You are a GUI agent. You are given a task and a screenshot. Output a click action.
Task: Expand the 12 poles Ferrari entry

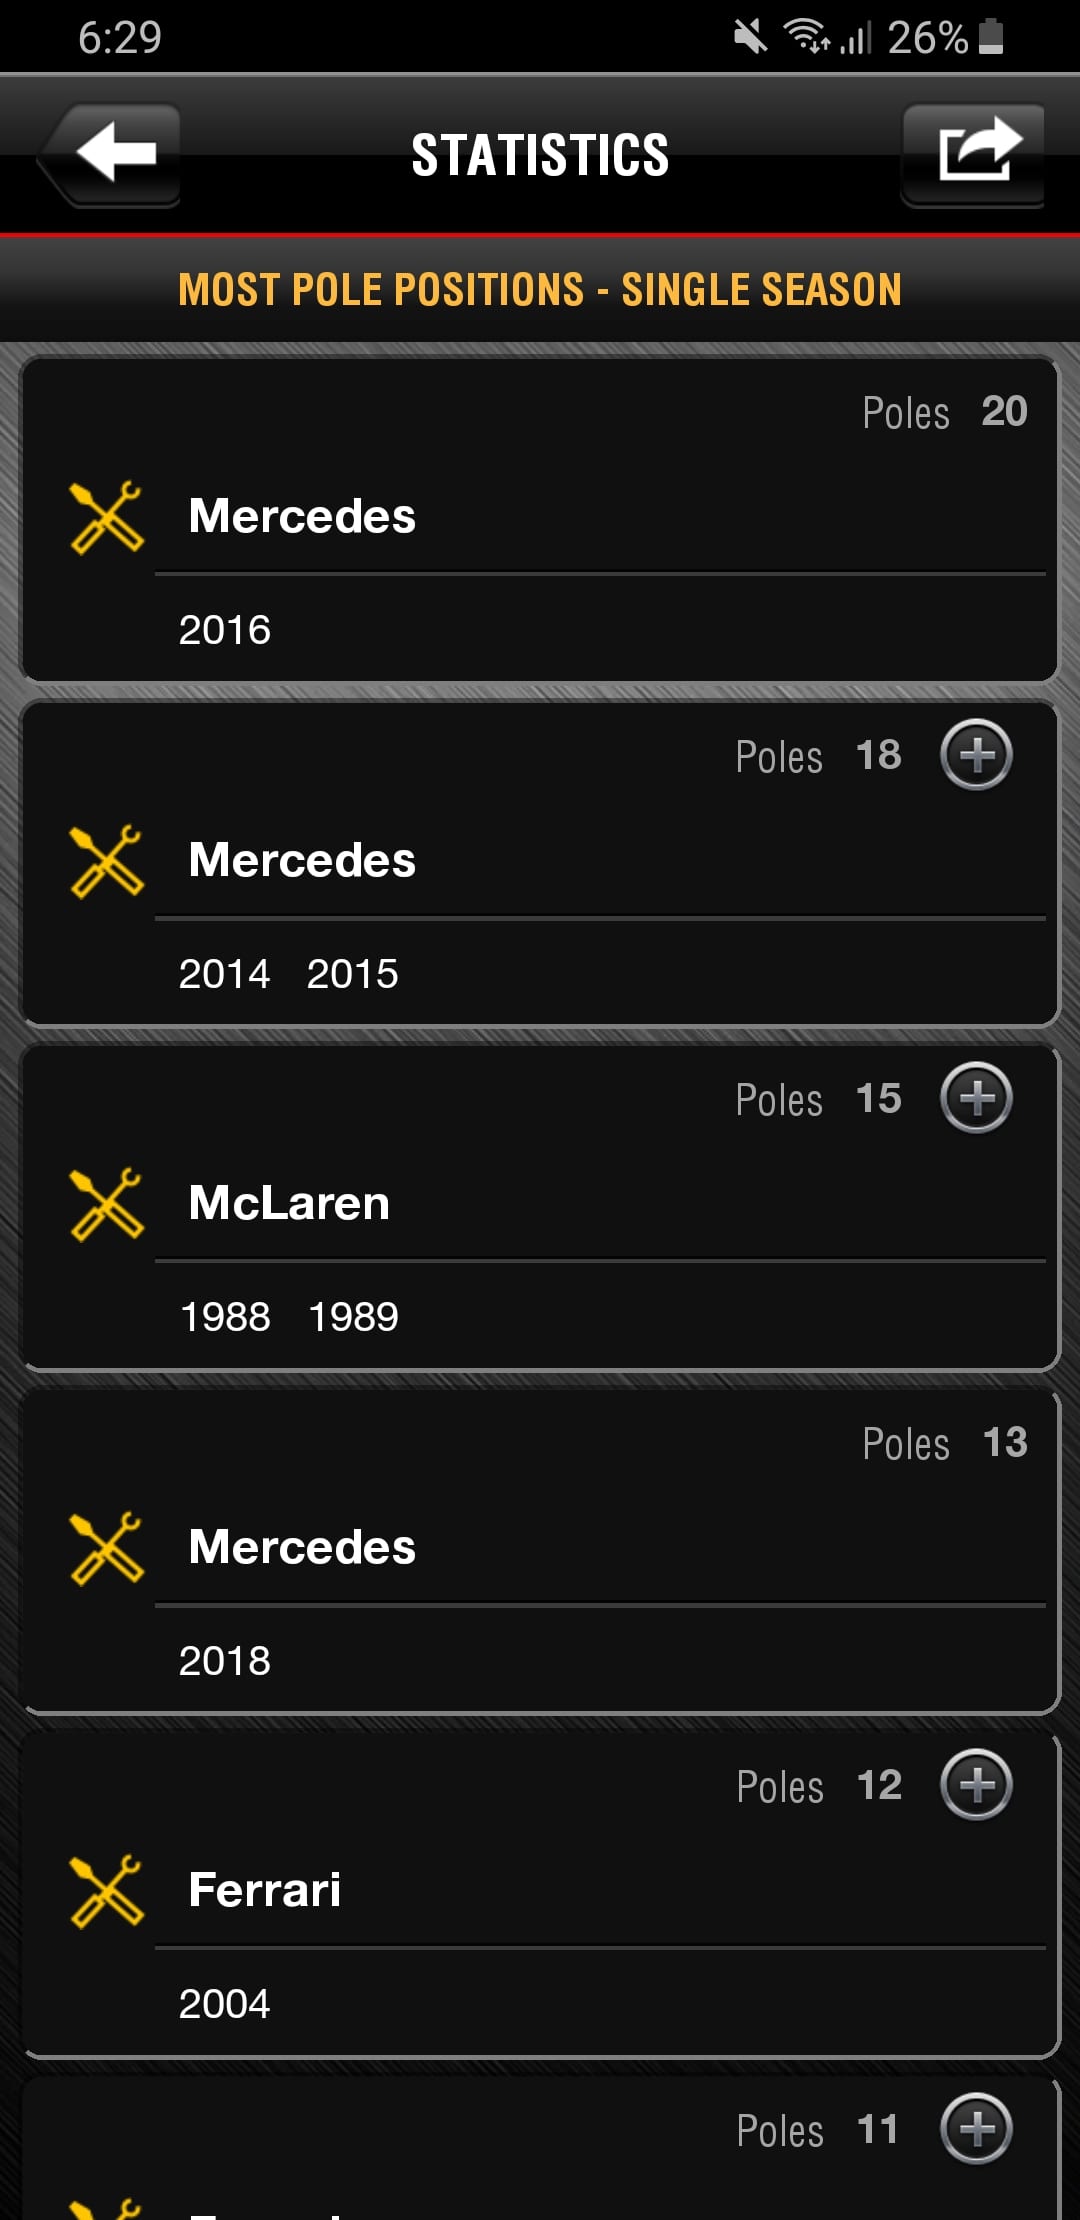976,1785
